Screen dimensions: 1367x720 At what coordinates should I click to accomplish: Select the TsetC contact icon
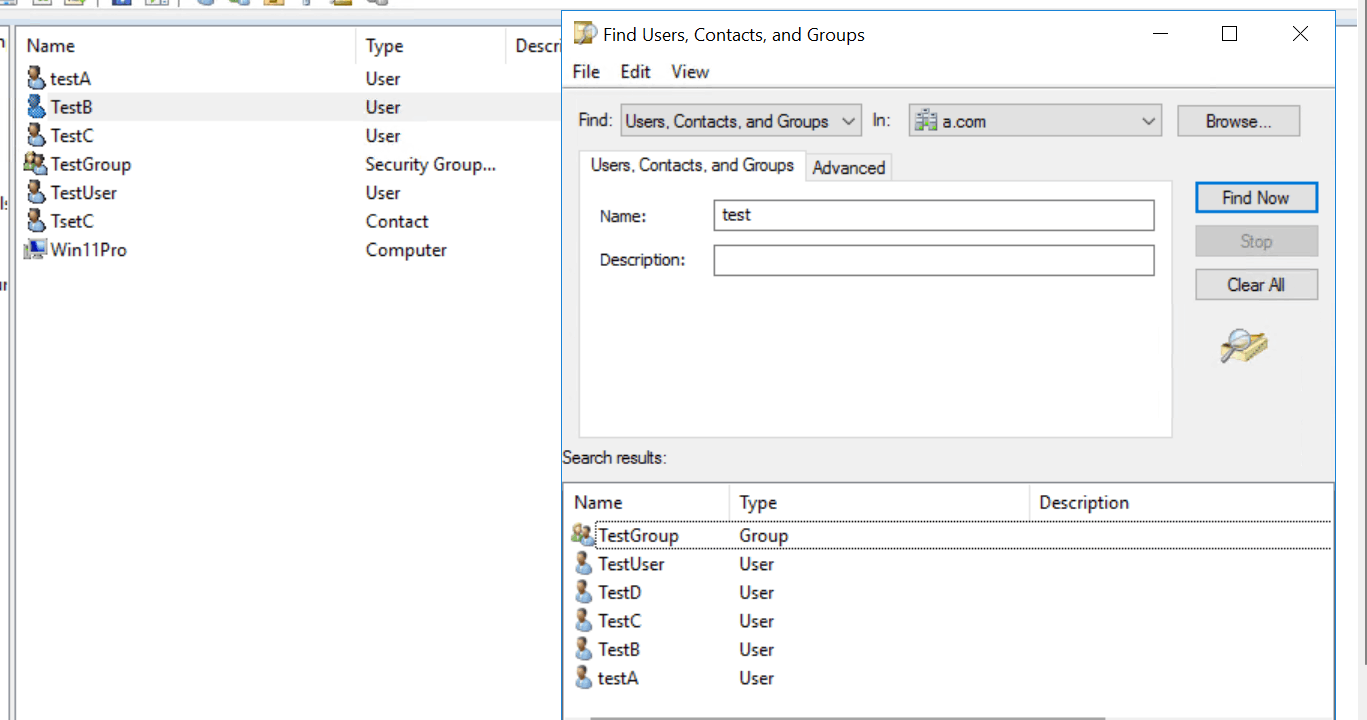[36, 221]
